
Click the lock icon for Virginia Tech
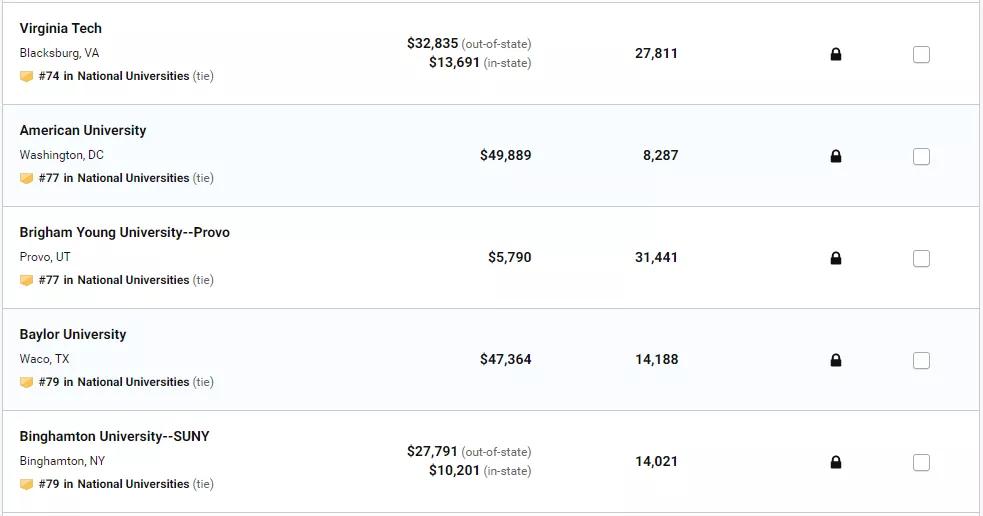click(x=836, y=55)
